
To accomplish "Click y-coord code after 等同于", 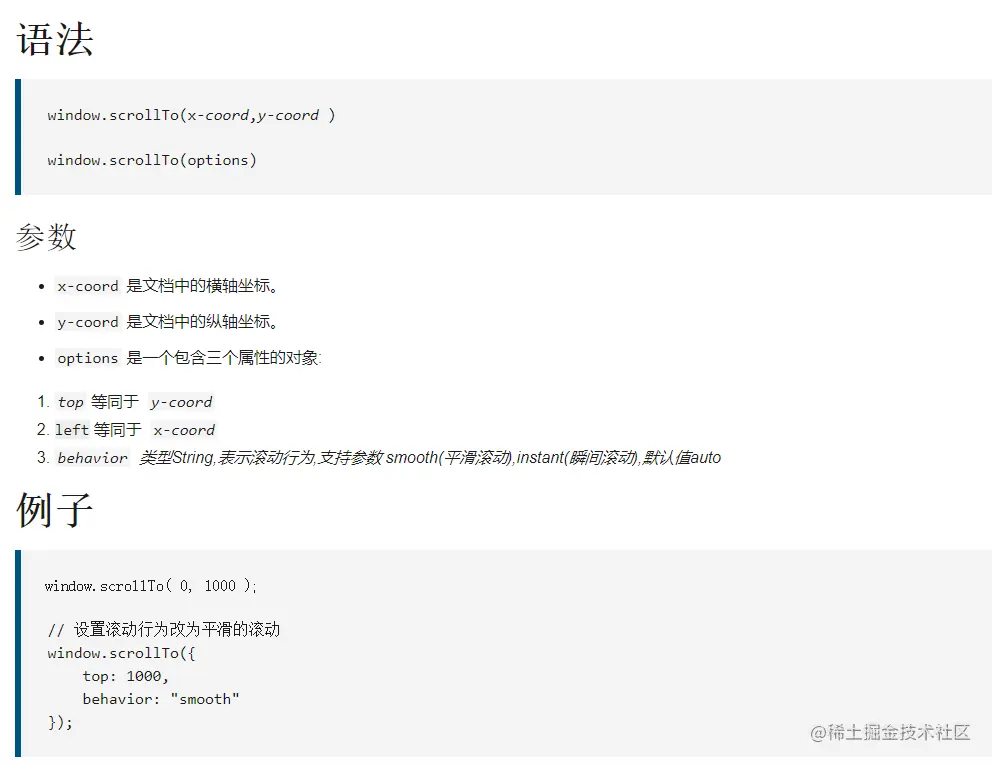I will [x=181, y=402].
